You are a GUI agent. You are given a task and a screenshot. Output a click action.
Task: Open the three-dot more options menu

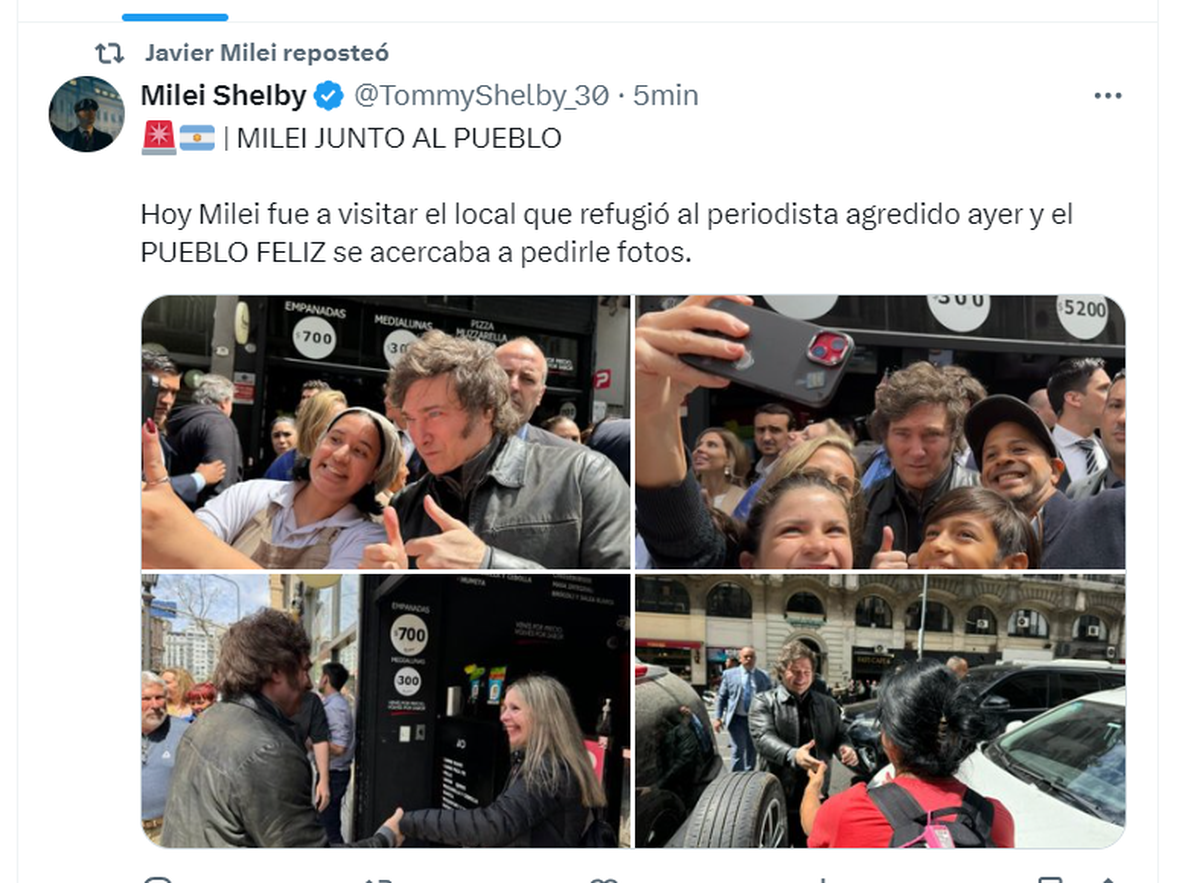pos(1108,96)
